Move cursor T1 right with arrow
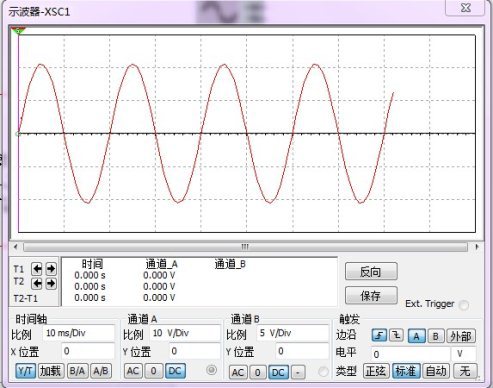 [51, 268]
